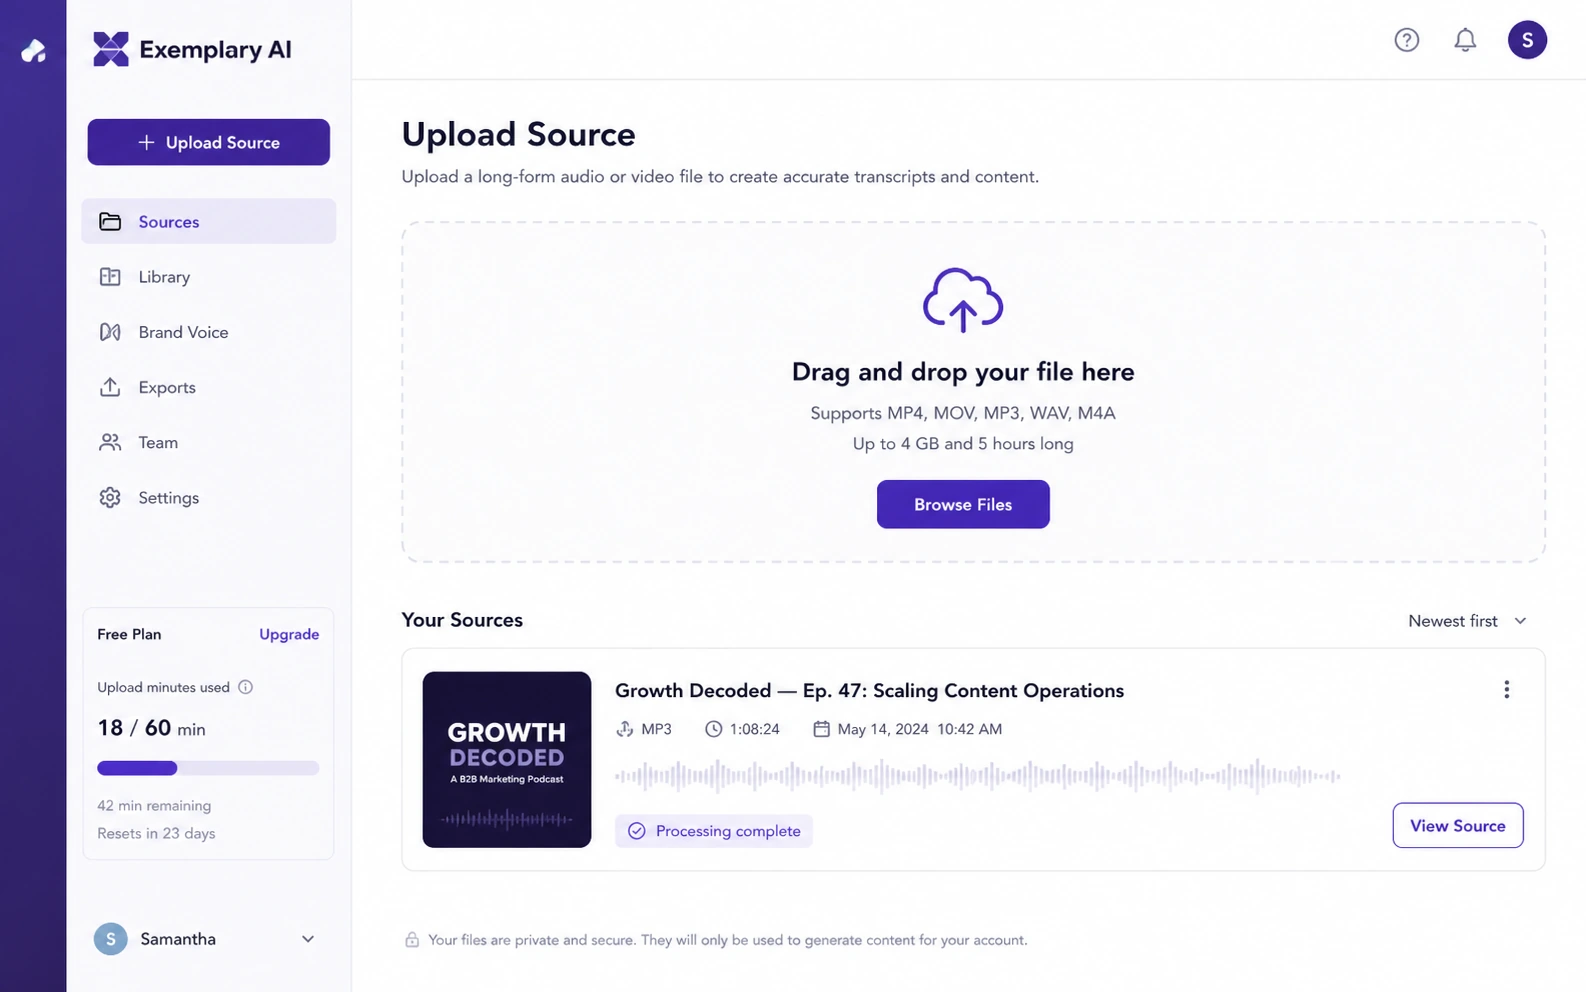Click the cloud upload icon in drop zone
Screen dimensions: 1586x992
tap(962, 300)
